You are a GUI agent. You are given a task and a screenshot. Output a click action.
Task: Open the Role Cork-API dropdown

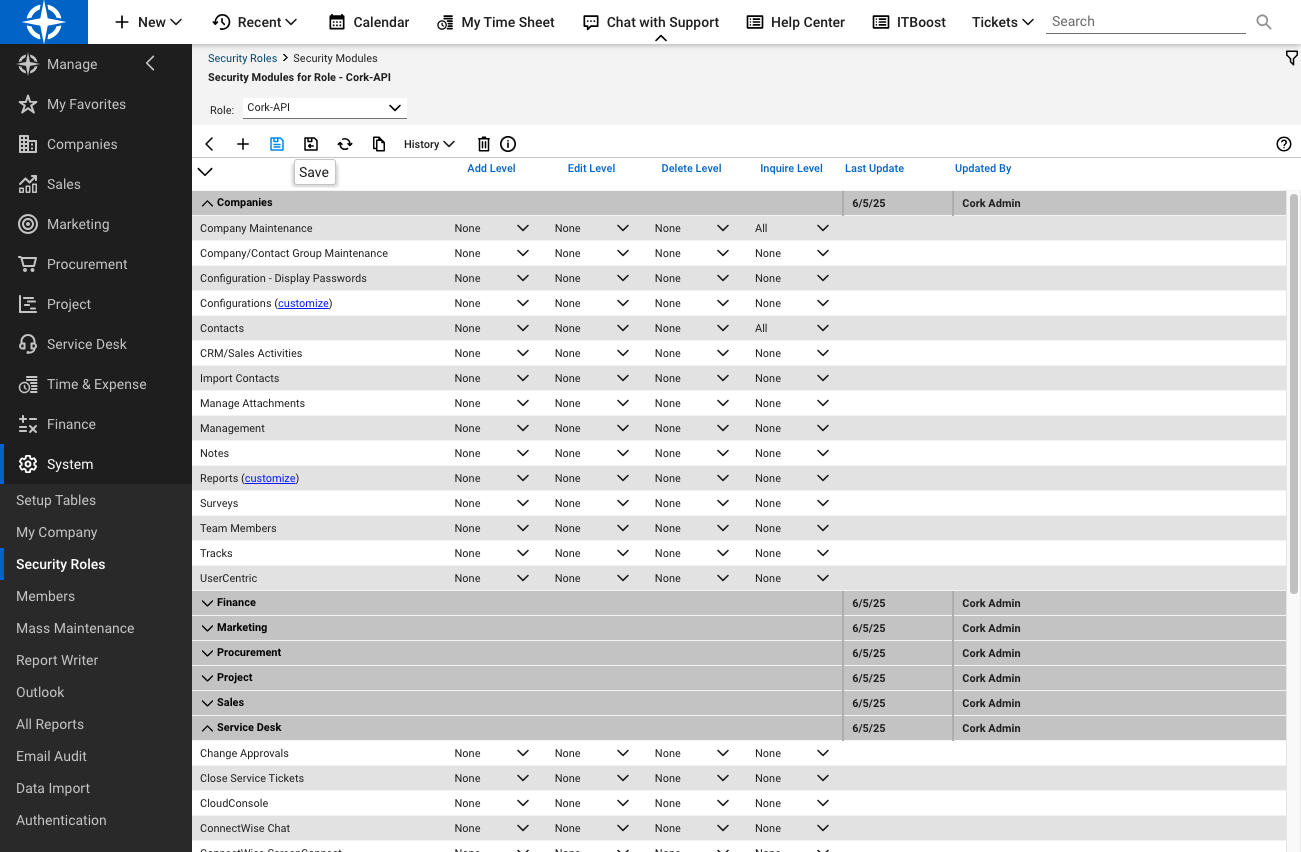[325, 108]
